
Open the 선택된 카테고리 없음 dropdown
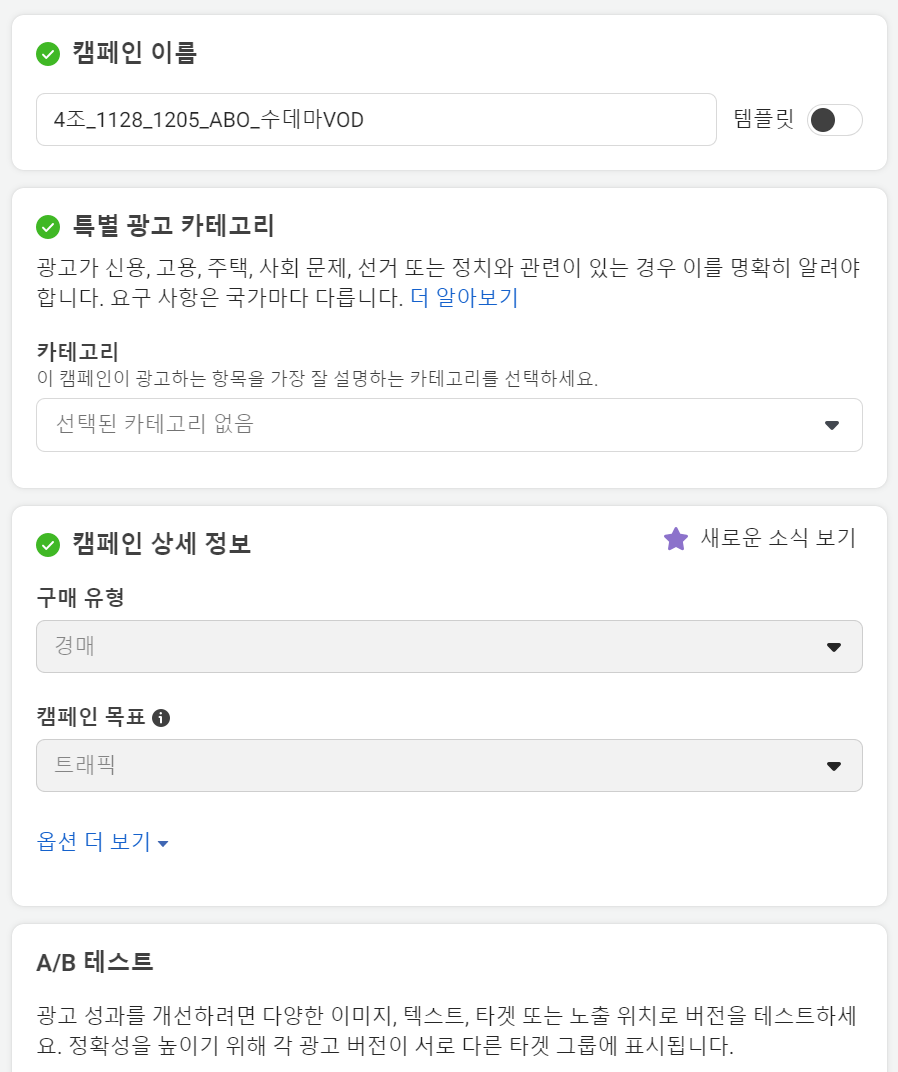click(449, 425)
